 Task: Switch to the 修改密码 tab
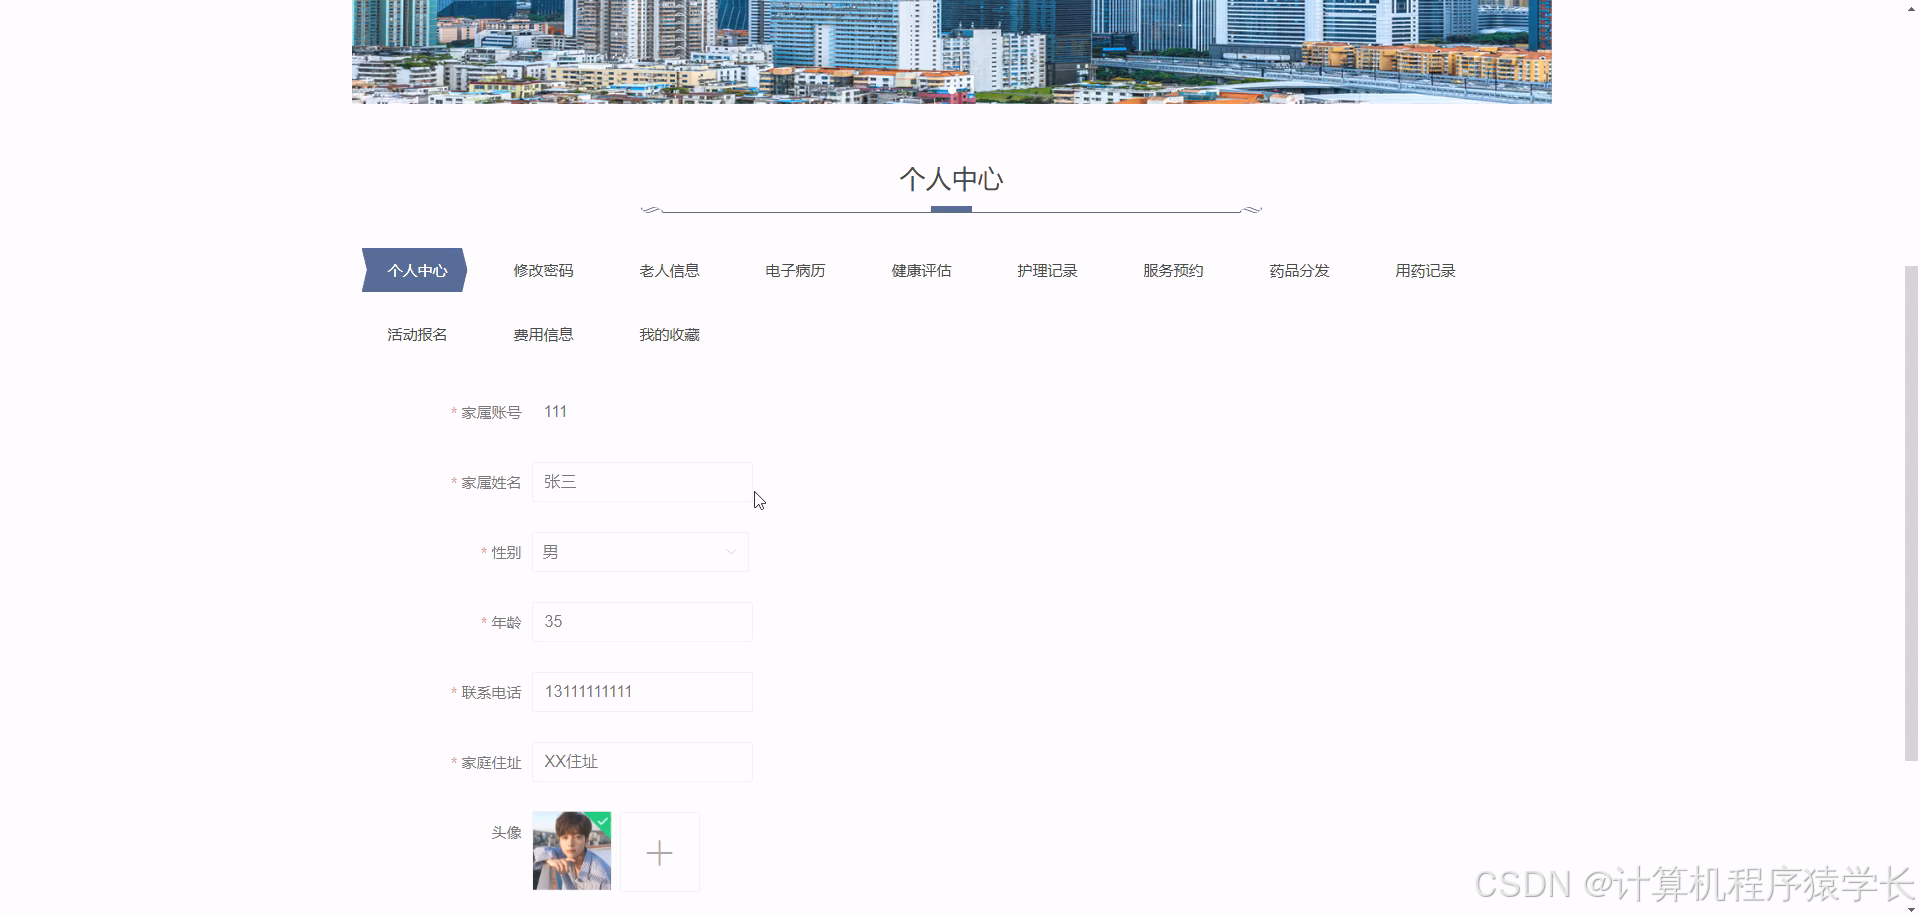tap(543, 270)
